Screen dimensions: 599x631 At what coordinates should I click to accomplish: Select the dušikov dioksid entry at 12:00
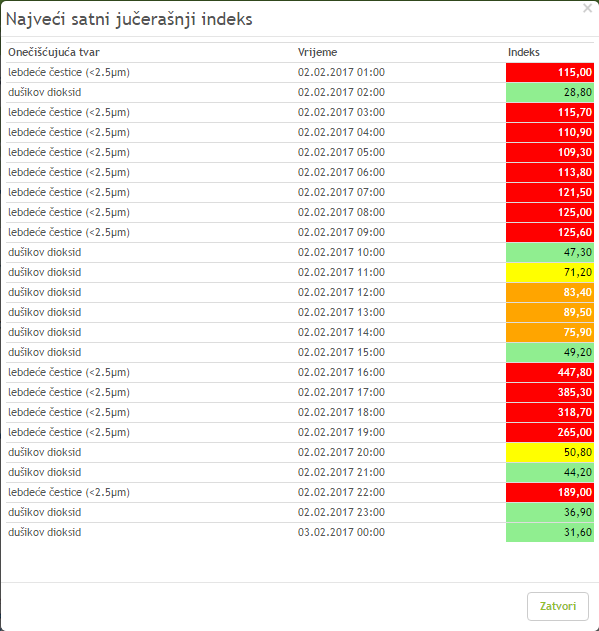click(x=45, y=292)
